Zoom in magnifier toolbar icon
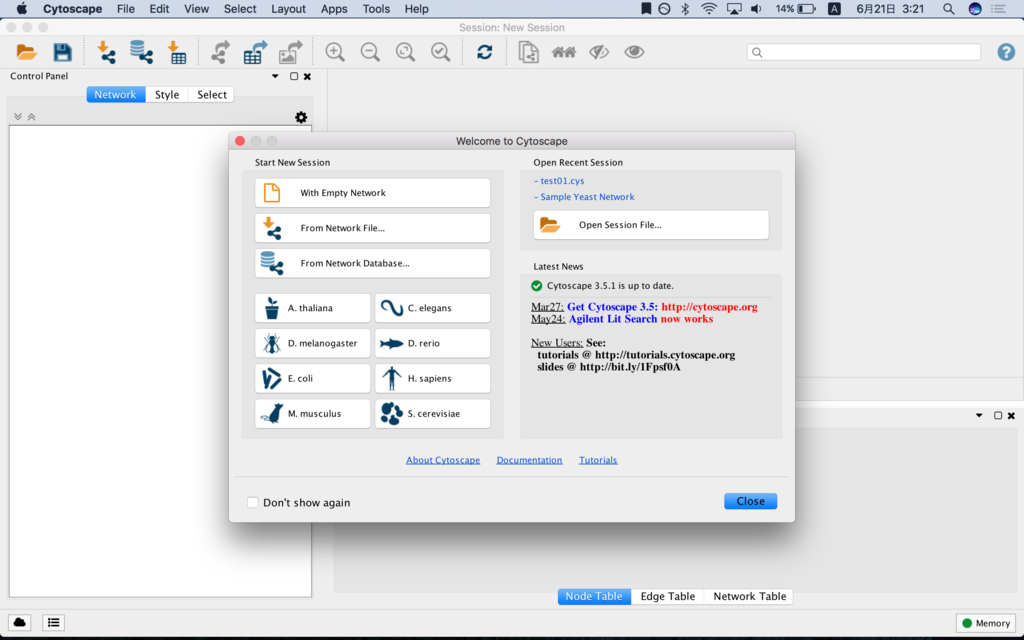Viewport: 1024px width, 640px height. (335, 52)
